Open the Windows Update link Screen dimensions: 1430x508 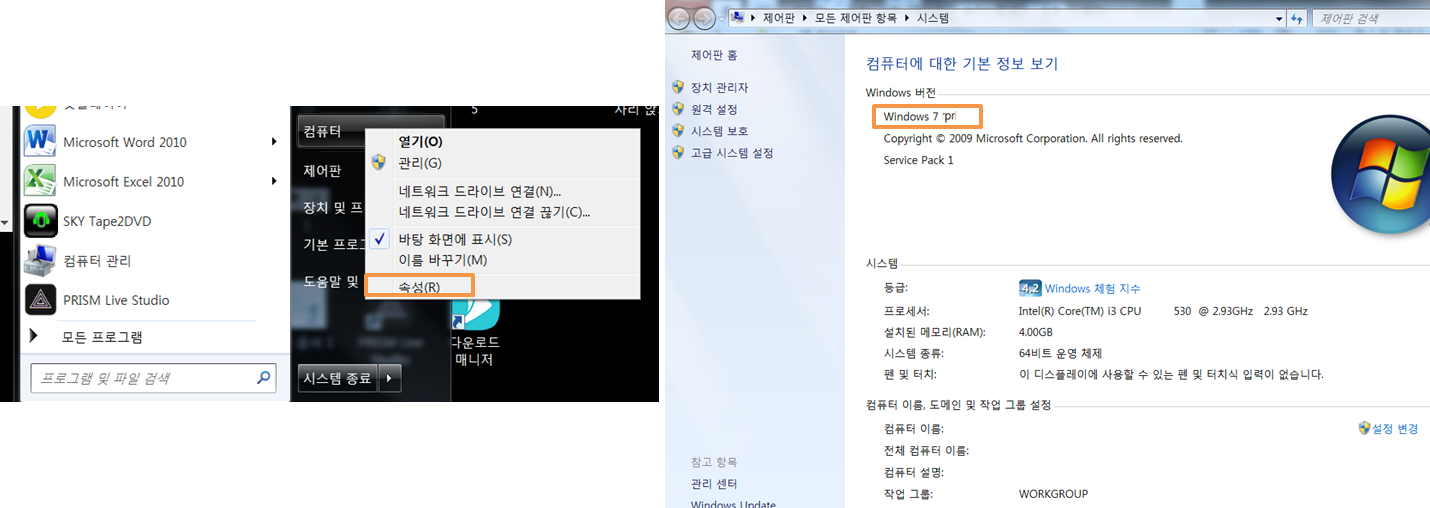point(733,503)
